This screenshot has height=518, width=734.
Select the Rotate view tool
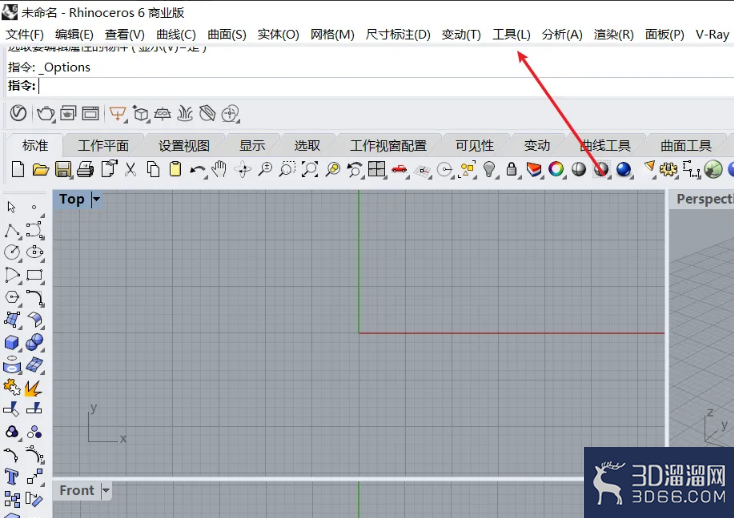tap(242, 169)
